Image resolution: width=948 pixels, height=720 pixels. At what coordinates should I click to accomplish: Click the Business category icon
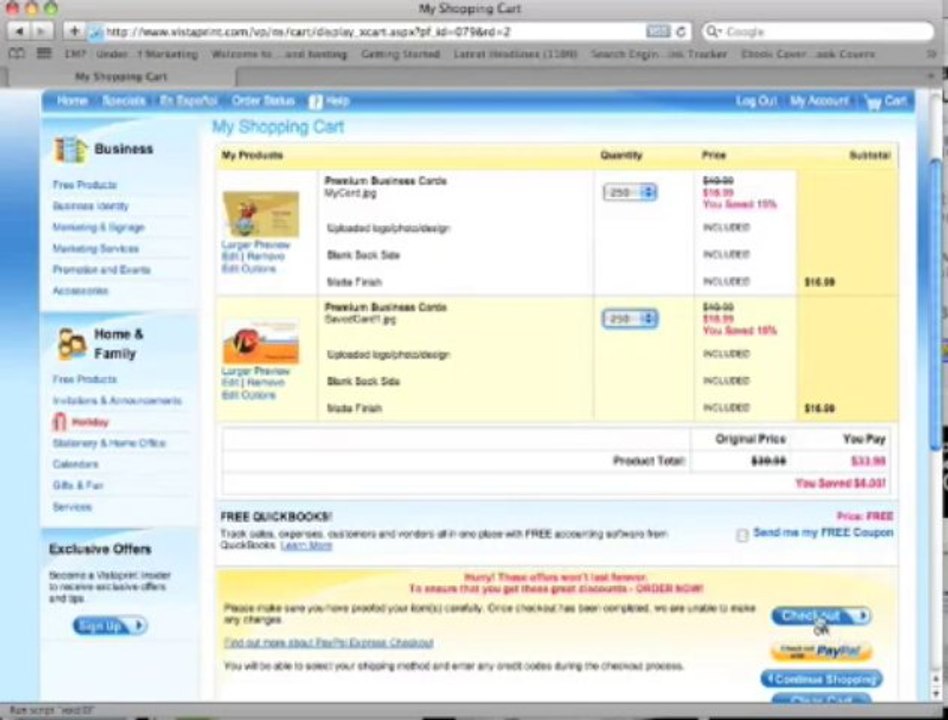click(71, 150)
